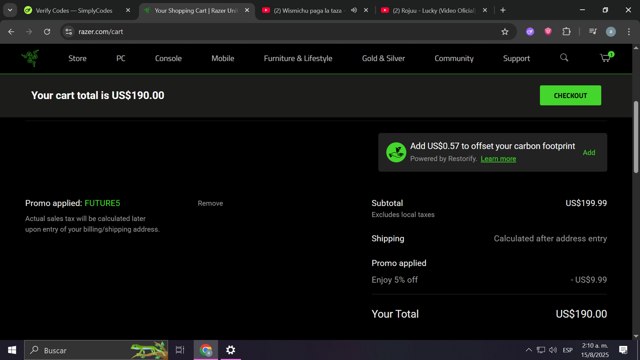Screen dimensions: 640x360
Task: Click the Chrome icon on the taskbar
Action: (206, 350)
